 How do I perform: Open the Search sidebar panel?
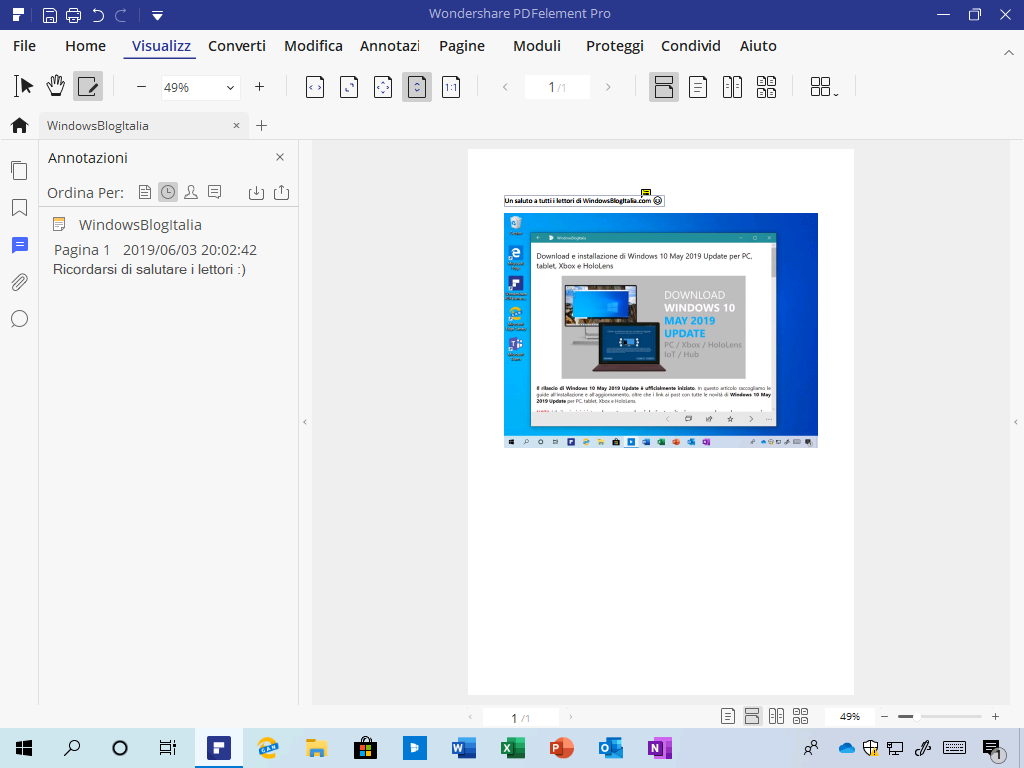coord(20,319)
